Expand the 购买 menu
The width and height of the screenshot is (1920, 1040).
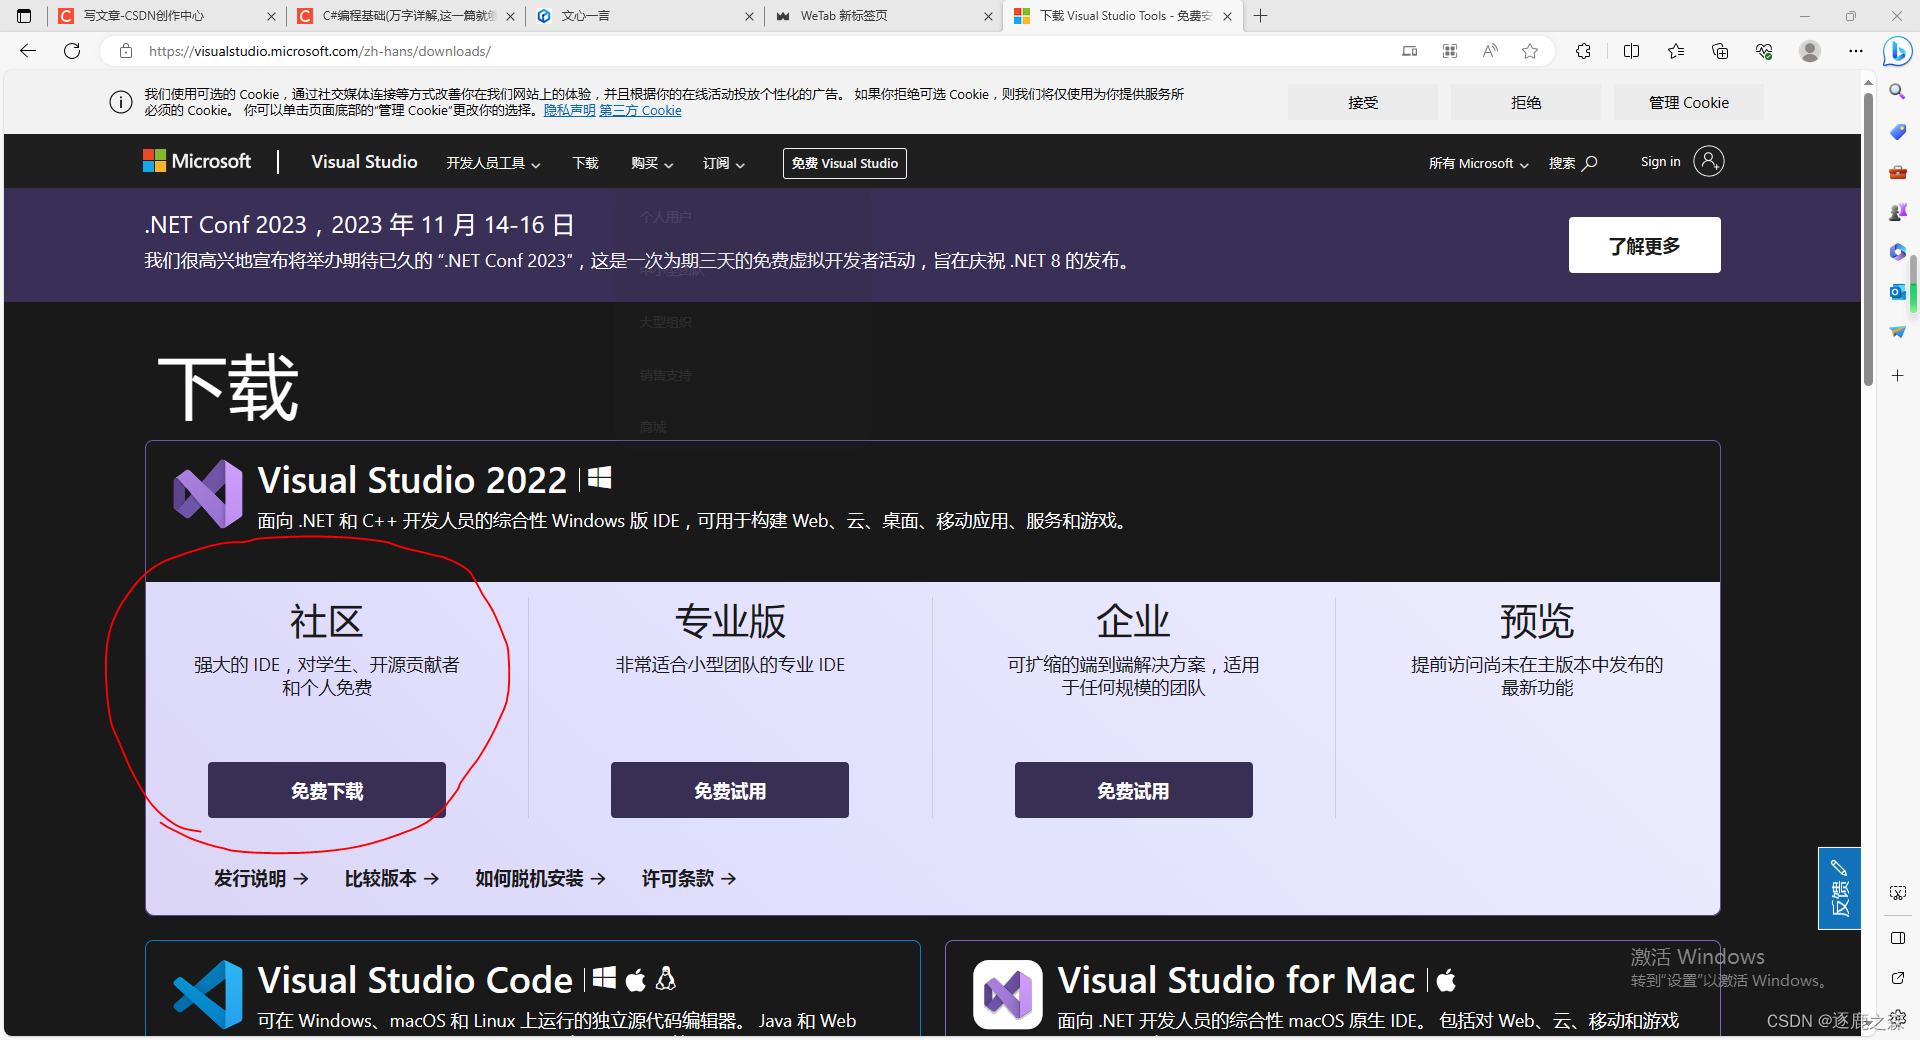(652, 163)
